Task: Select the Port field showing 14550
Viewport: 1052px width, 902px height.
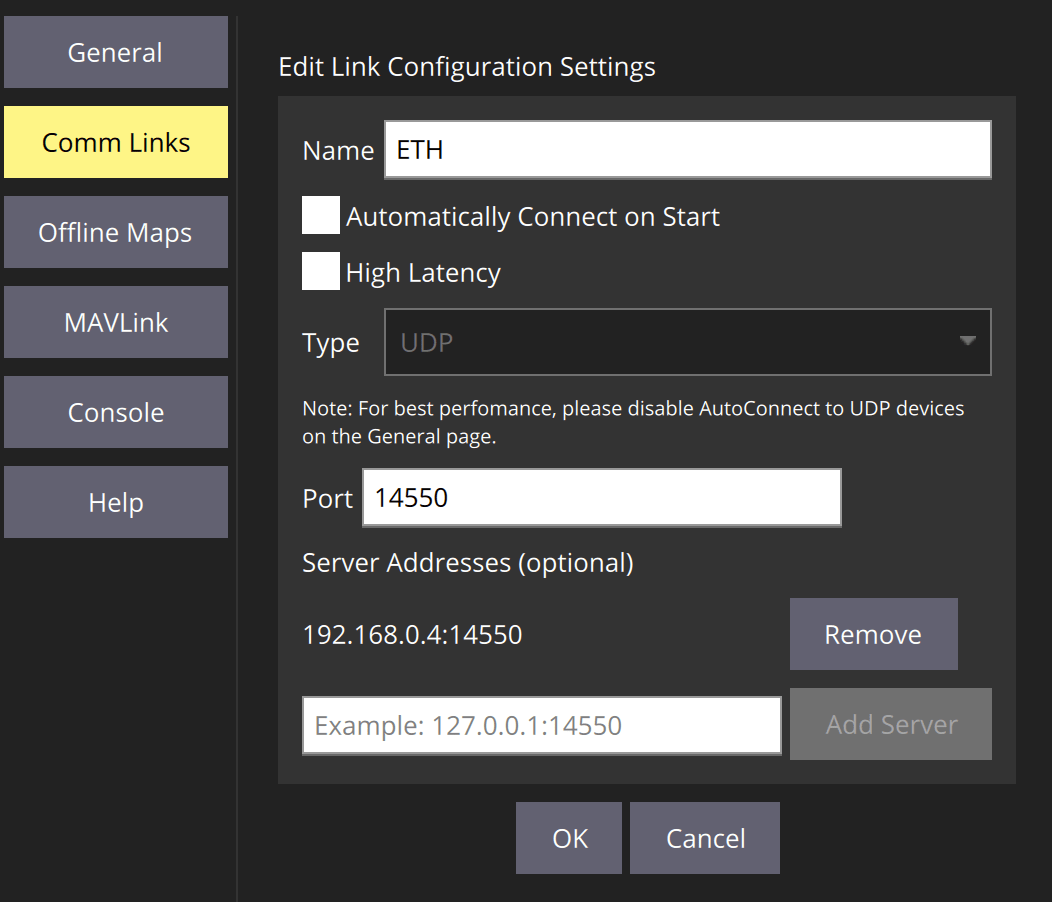Action: click(600, 497)
